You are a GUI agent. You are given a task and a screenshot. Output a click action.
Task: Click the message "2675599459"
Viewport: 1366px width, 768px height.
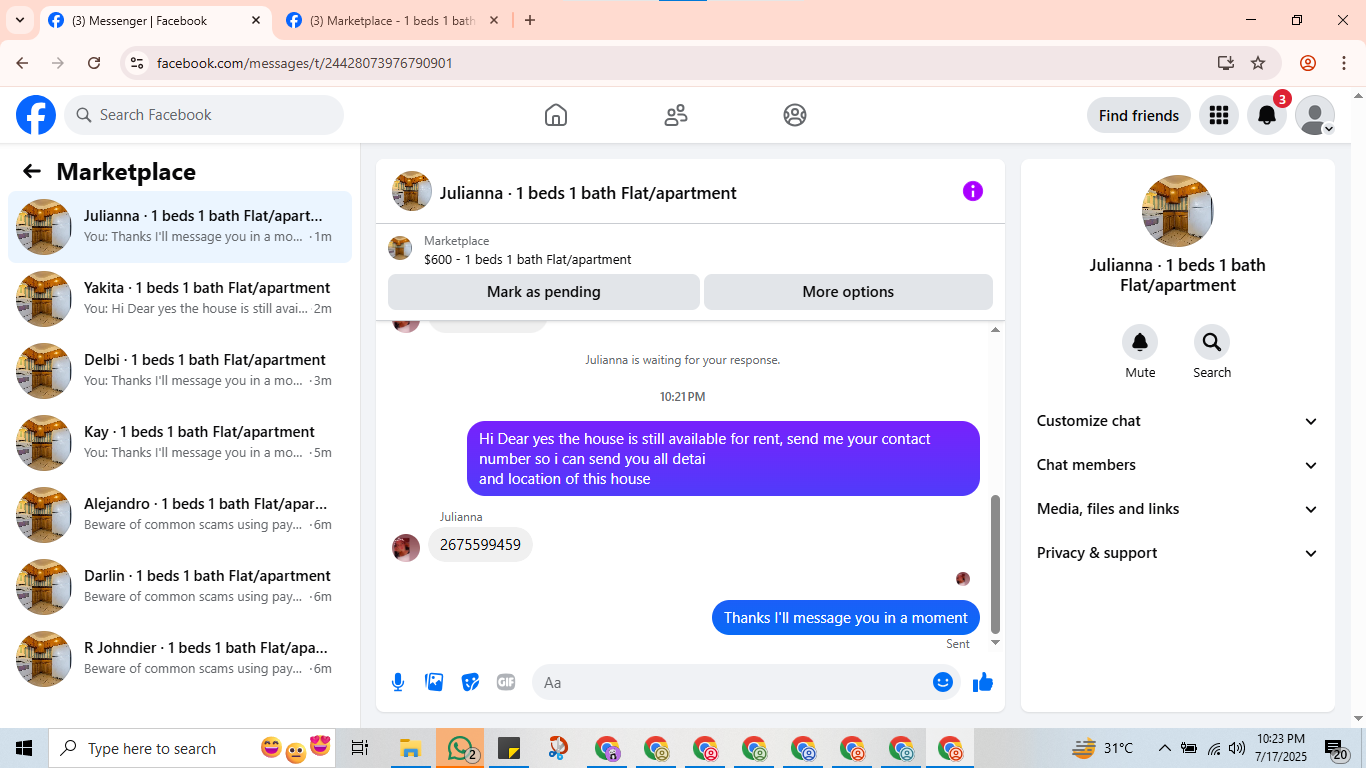(x=480, y=545)
